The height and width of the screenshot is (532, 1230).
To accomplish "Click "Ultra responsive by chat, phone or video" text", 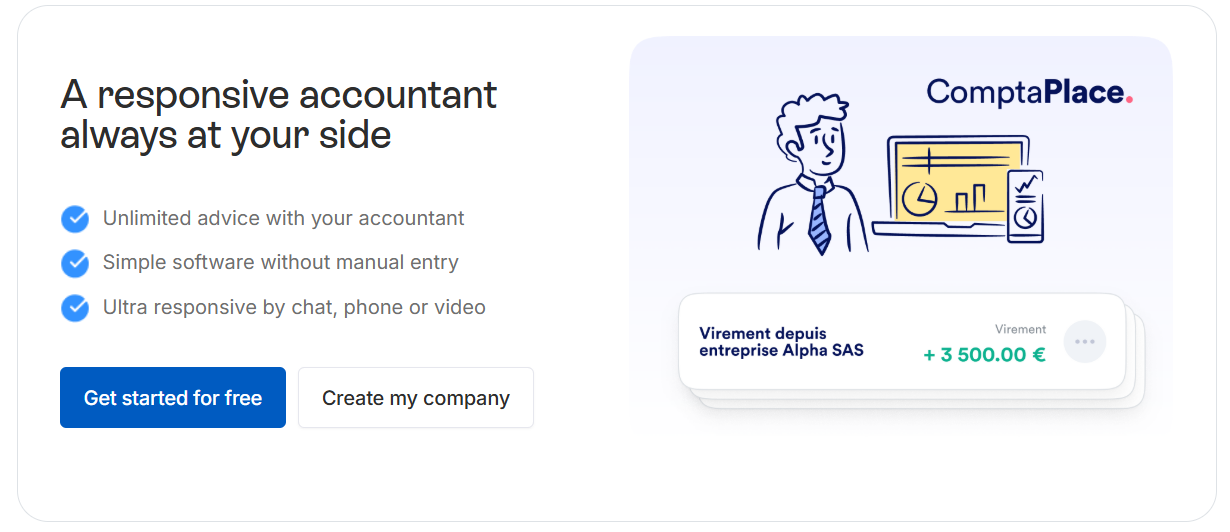I will tap(294, 307).
